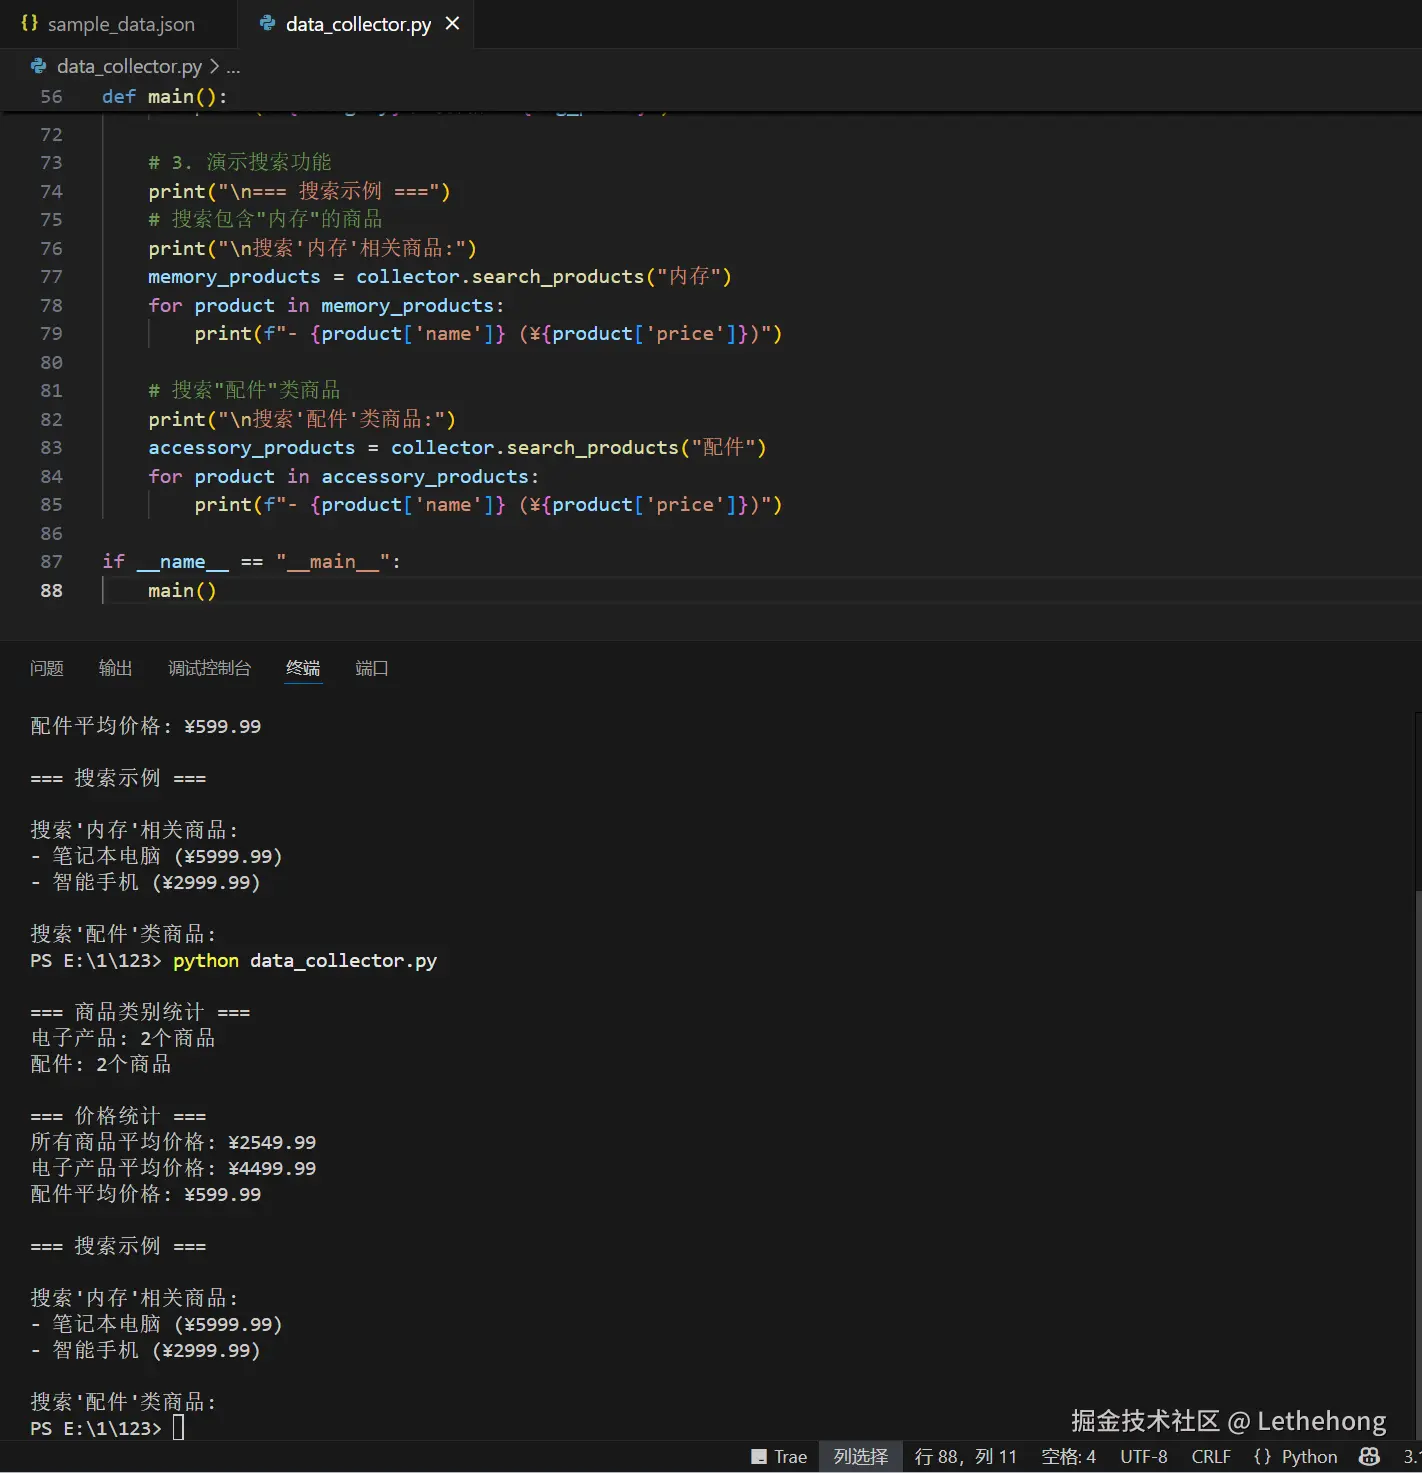Click print statement "搜索示例" on line 74

299,192
